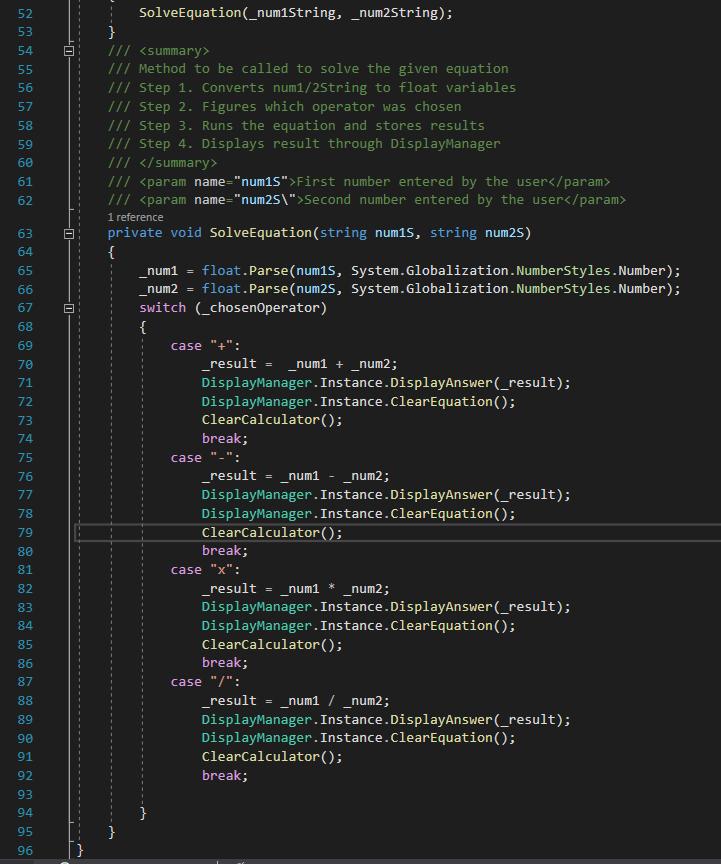The image size is (721, 864).
Task: Click the 'void' keyword on line 63
Action: click(186, 233)
